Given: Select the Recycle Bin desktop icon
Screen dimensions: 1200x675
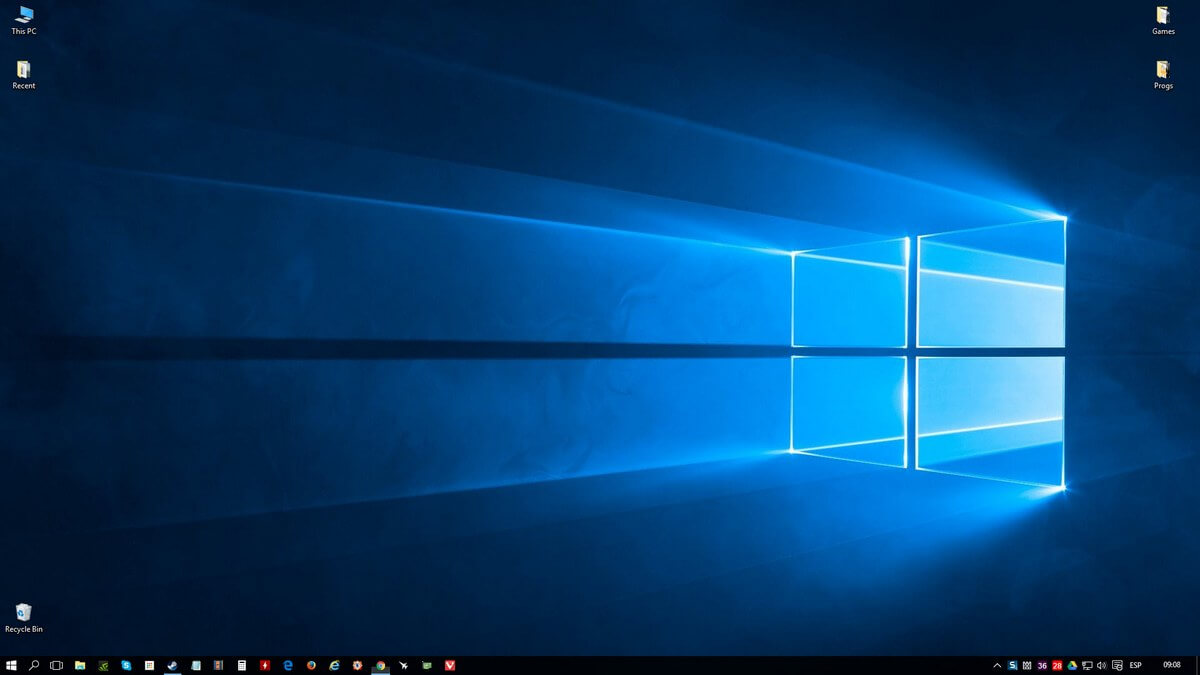Looking at the screenshot, I should 23,617.
